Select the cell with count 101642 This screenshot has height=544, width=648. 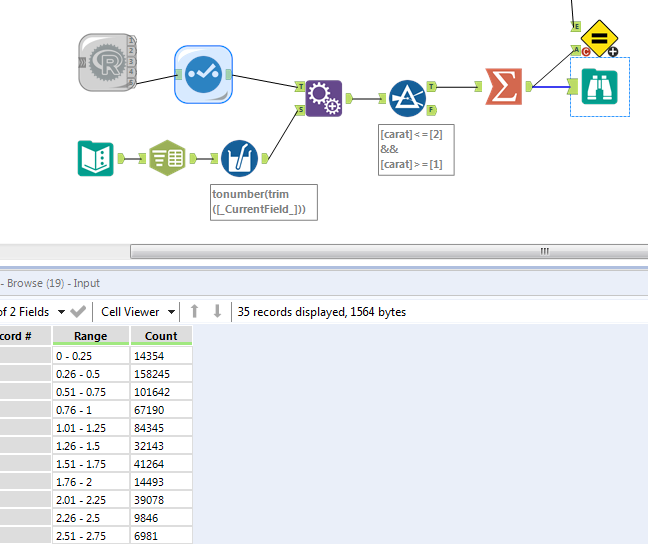(161, 392)
